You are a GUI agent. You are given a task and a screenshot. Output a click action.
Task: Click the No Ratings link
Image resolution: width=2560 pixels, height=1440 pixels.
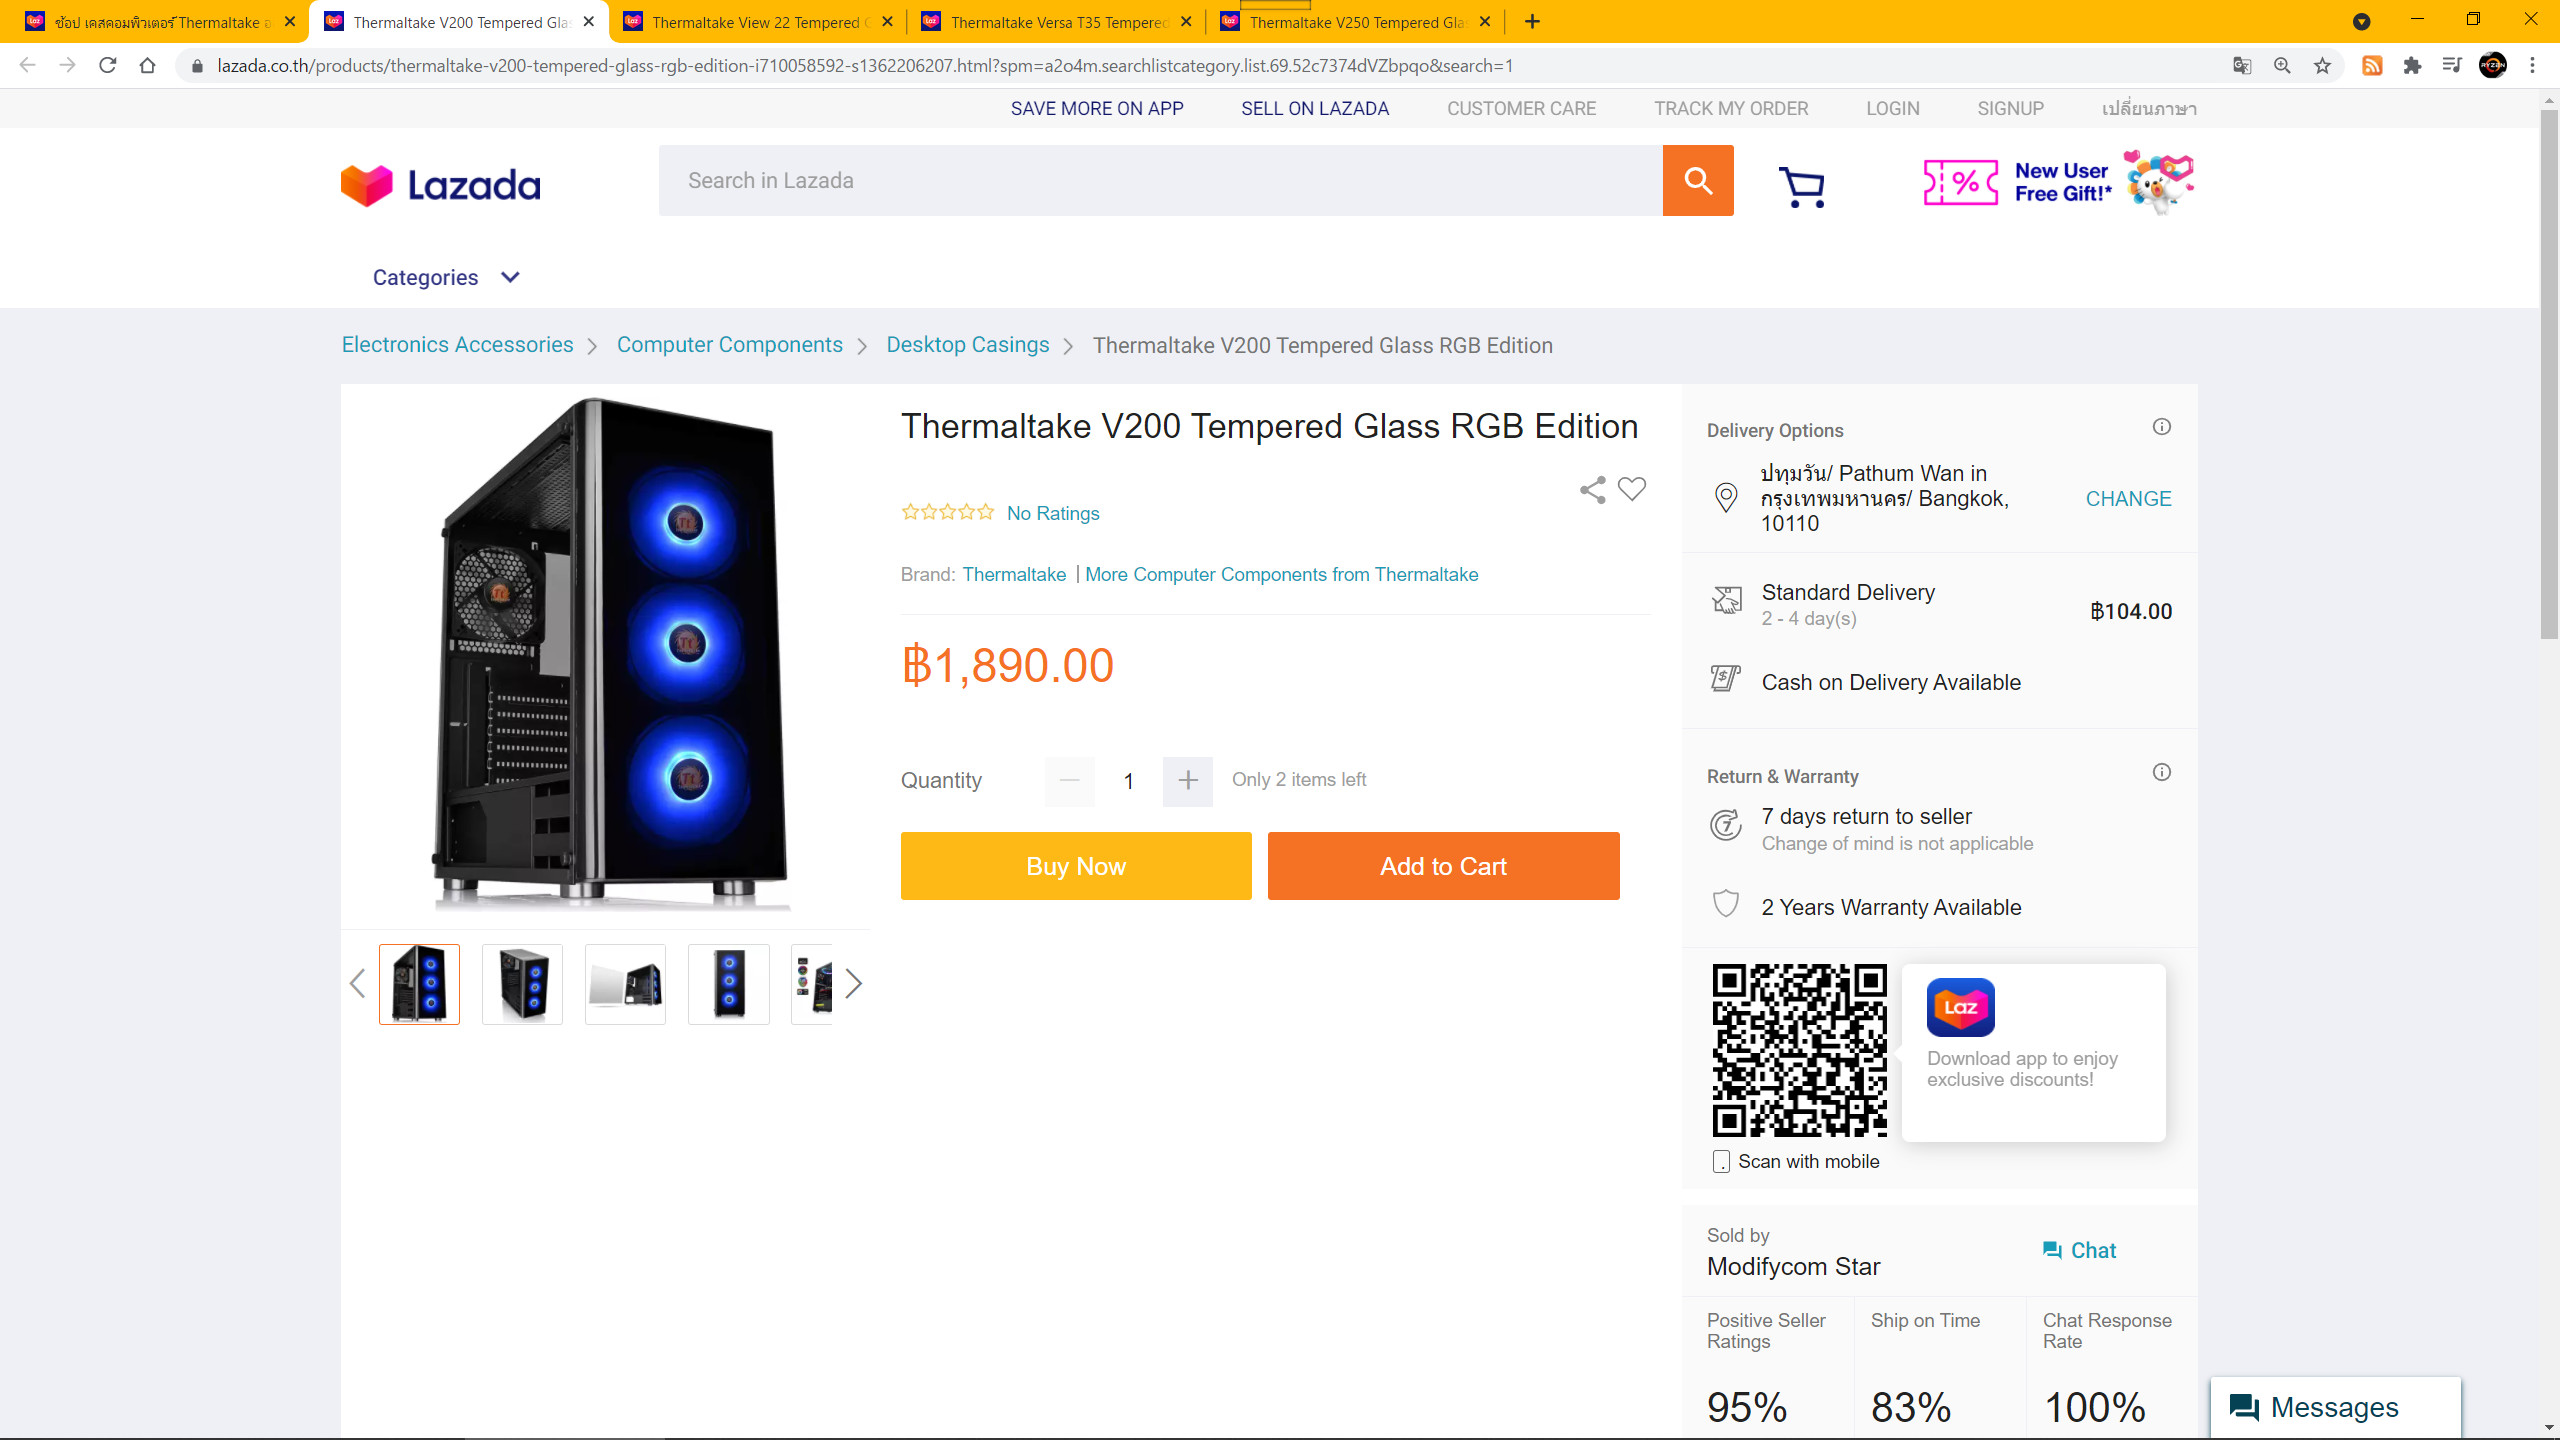pos(1053,513)
